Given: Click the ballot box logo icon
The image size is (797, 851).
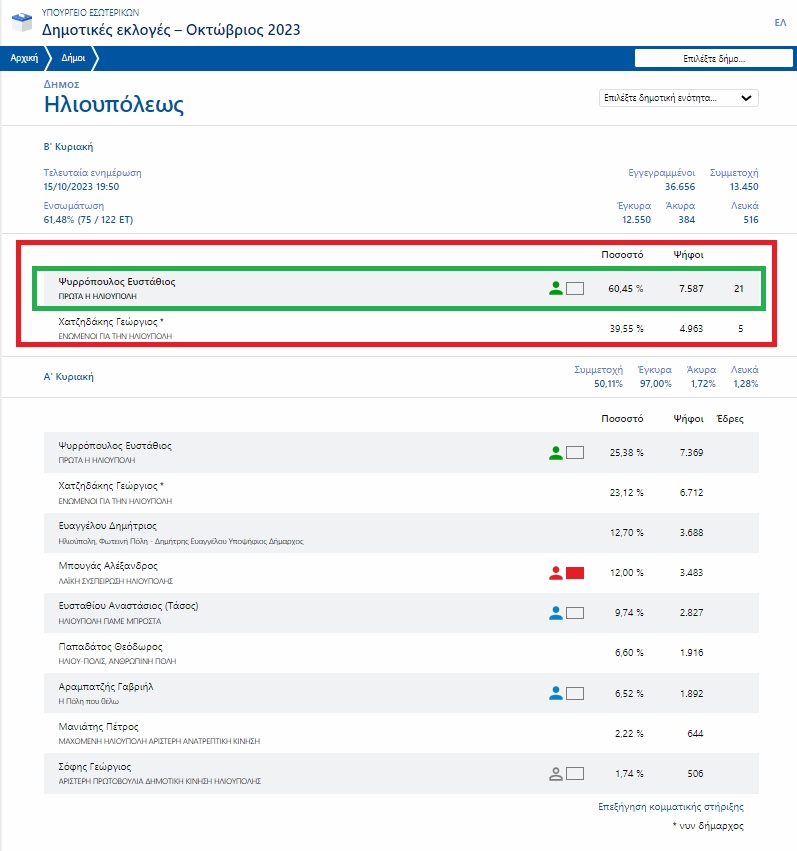Looking at the screenshot, I should tap(22, 22).
